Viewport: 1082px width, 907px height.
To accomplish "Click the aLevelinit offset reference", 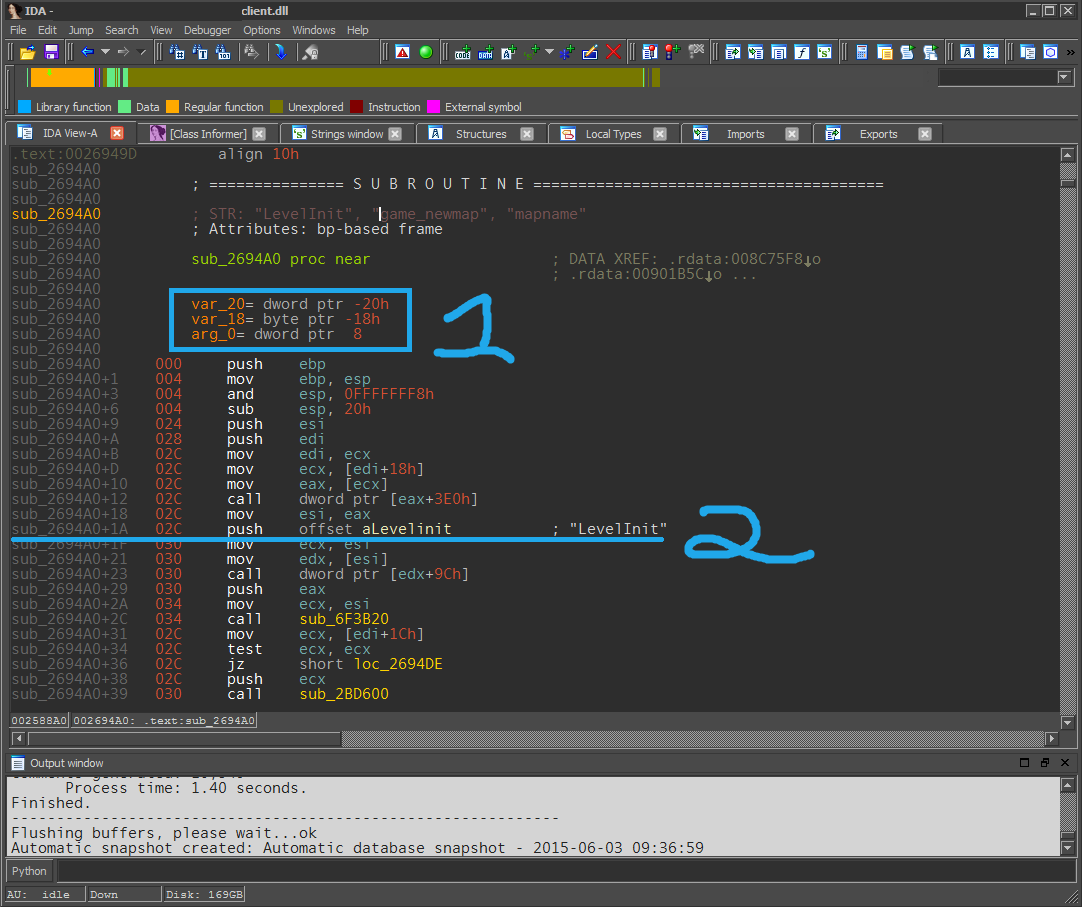I will pyautogui.click(x=406, y=529).
